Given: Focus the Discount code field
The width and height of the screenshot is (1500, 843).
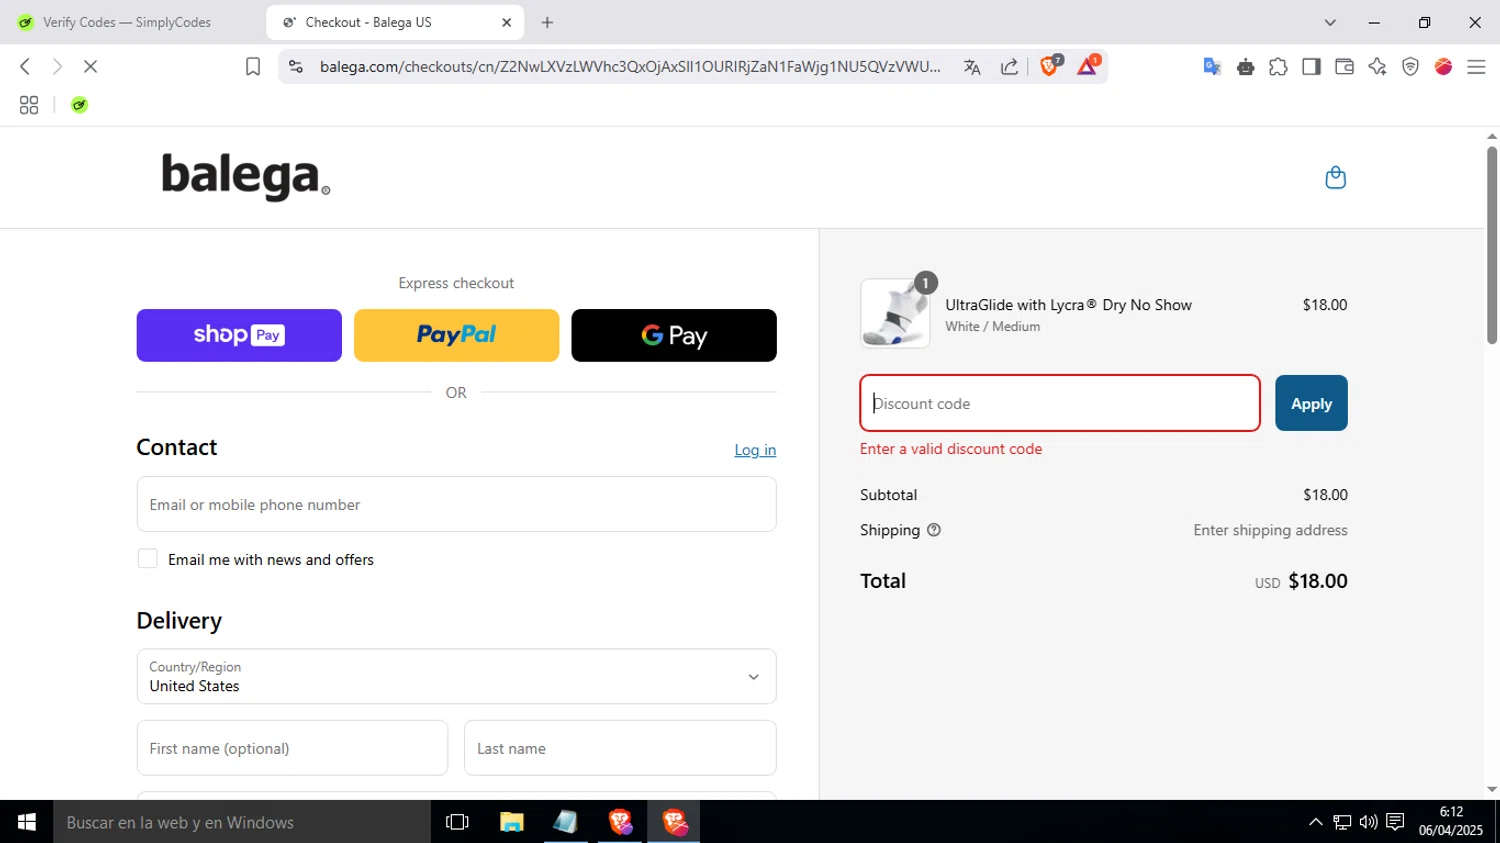Looking at the screenshot, I should coord(1060,403).
